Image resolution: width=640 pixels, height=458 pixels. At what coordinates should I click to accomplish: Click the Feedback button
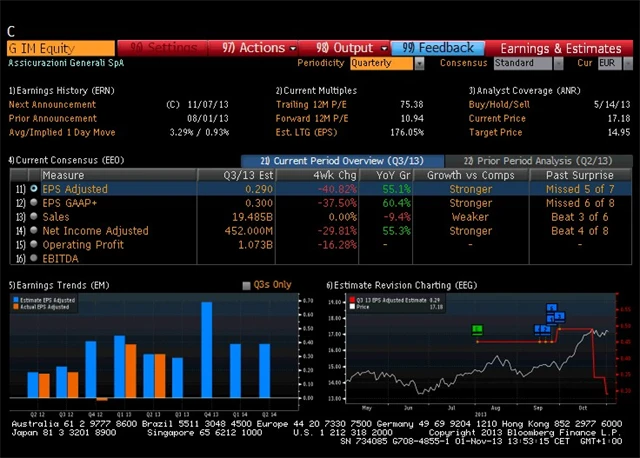439,47
